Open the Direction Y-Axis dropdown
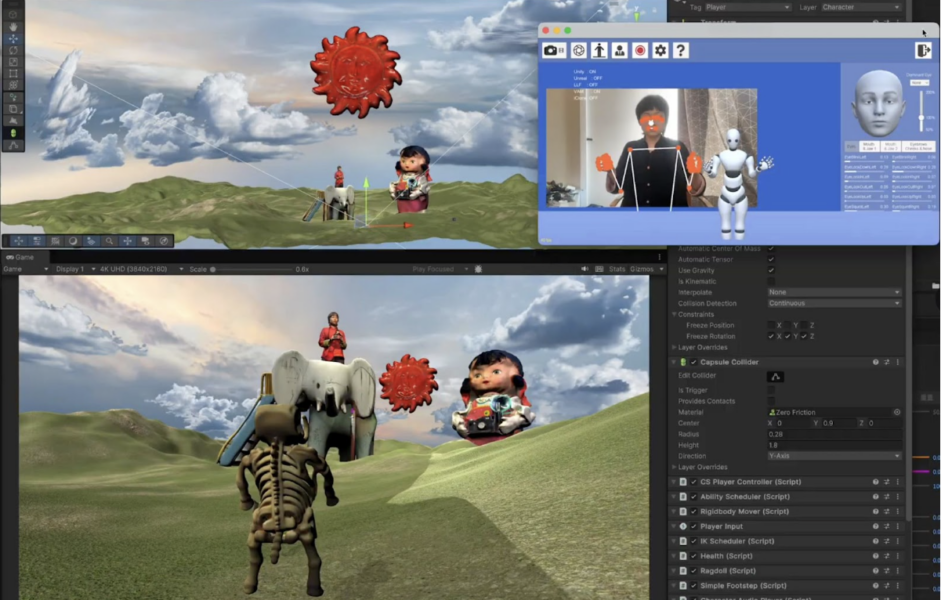941x600 pixels. pyautogui.click(x=833, y=456)
